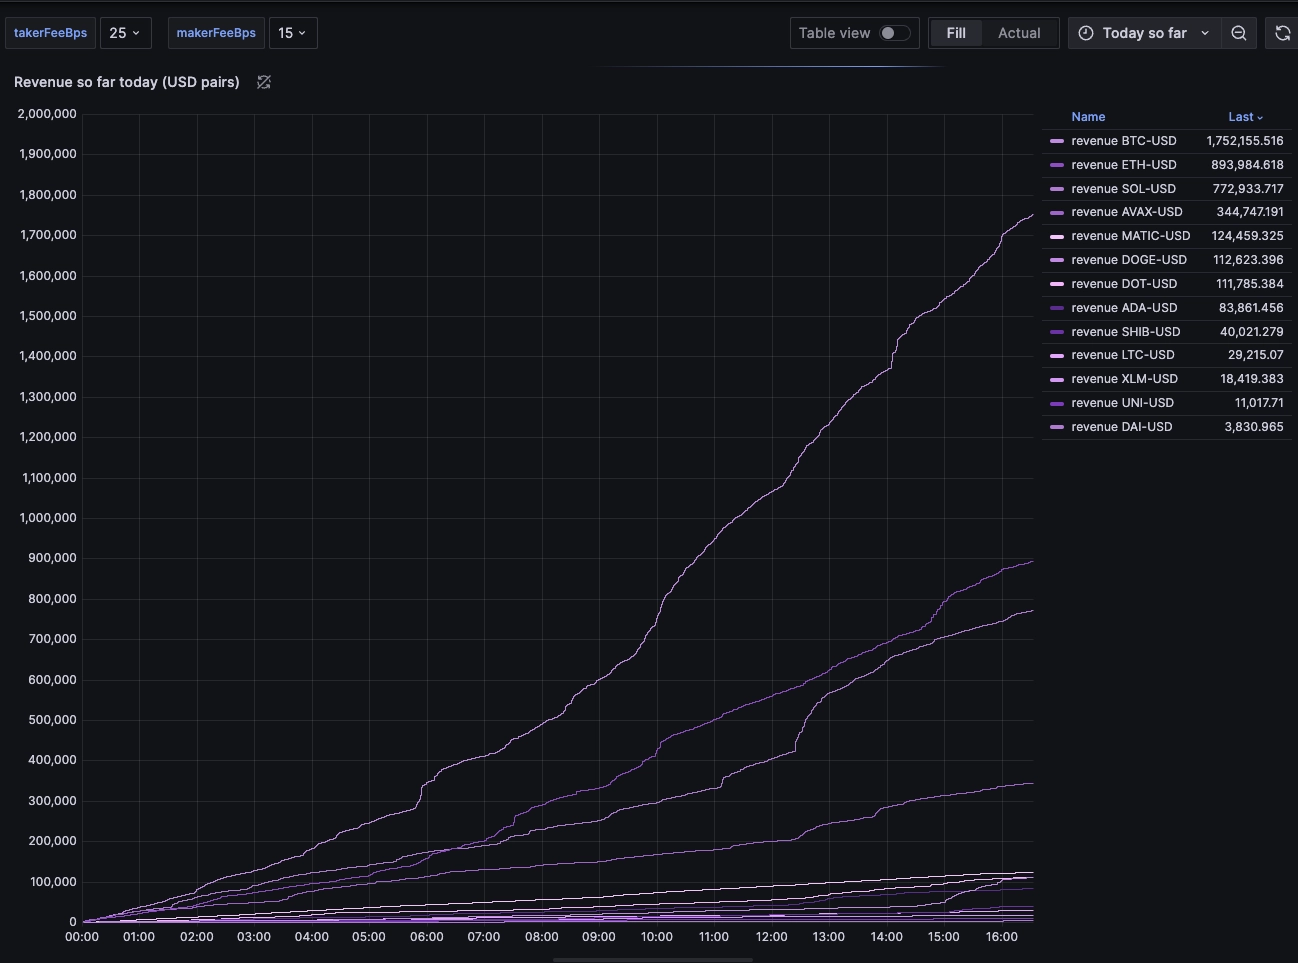Click the revenue SOL-USD color swatch

[1057, 189]
